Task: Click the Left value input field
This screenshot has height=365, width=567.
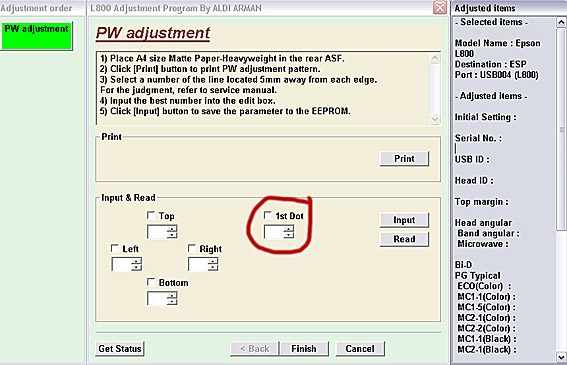Action: (121, 264)
